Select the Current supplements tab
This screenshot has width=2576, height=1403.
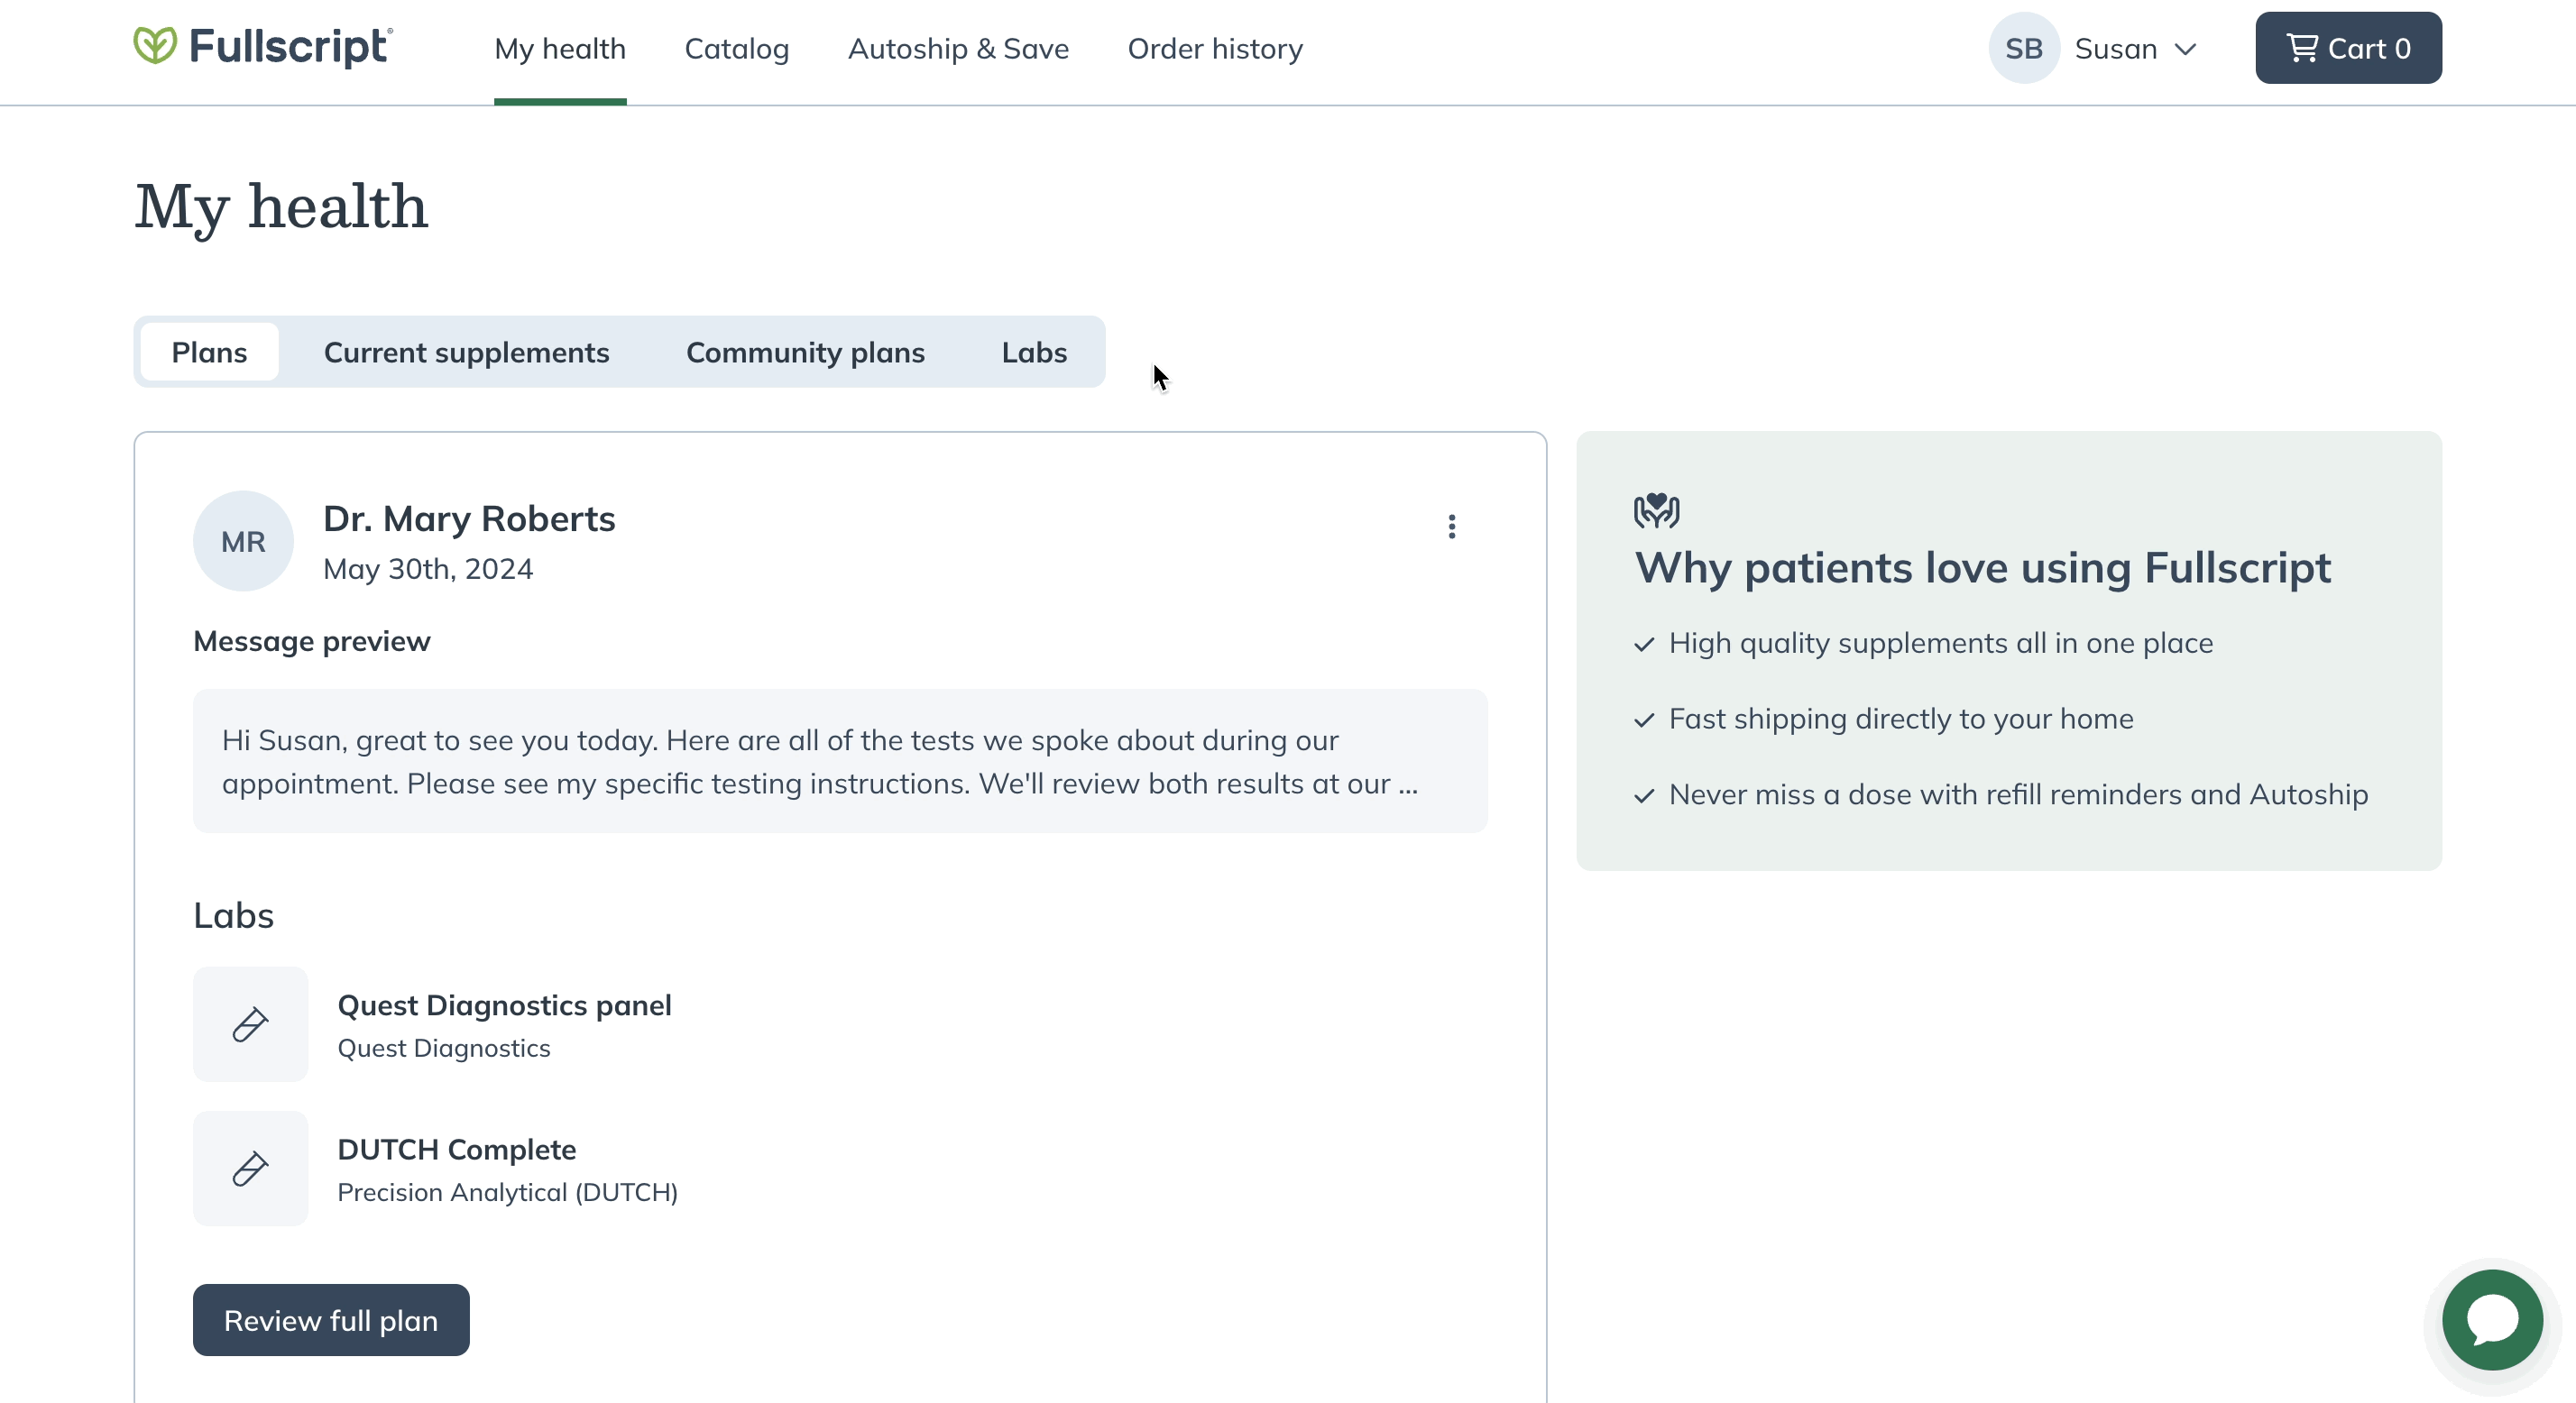[466, 353]
